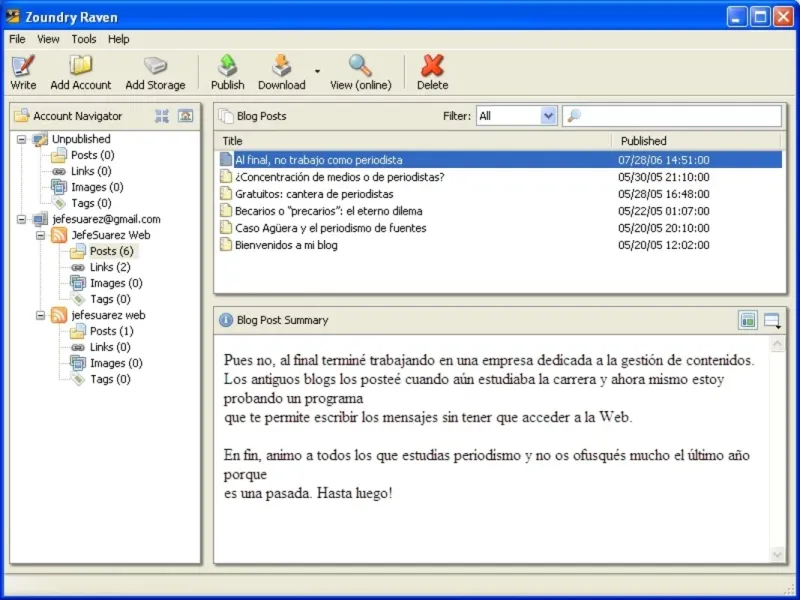The width and height of the screenshot is (800, 600).
Task: Click the Delete red X icon
Action: pyautogui.click(x=432, y=65)
